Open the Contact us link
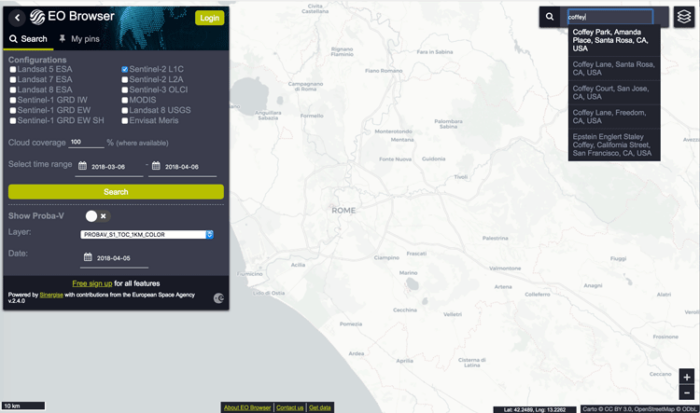700x413 pixels. (x=290, y=408)
